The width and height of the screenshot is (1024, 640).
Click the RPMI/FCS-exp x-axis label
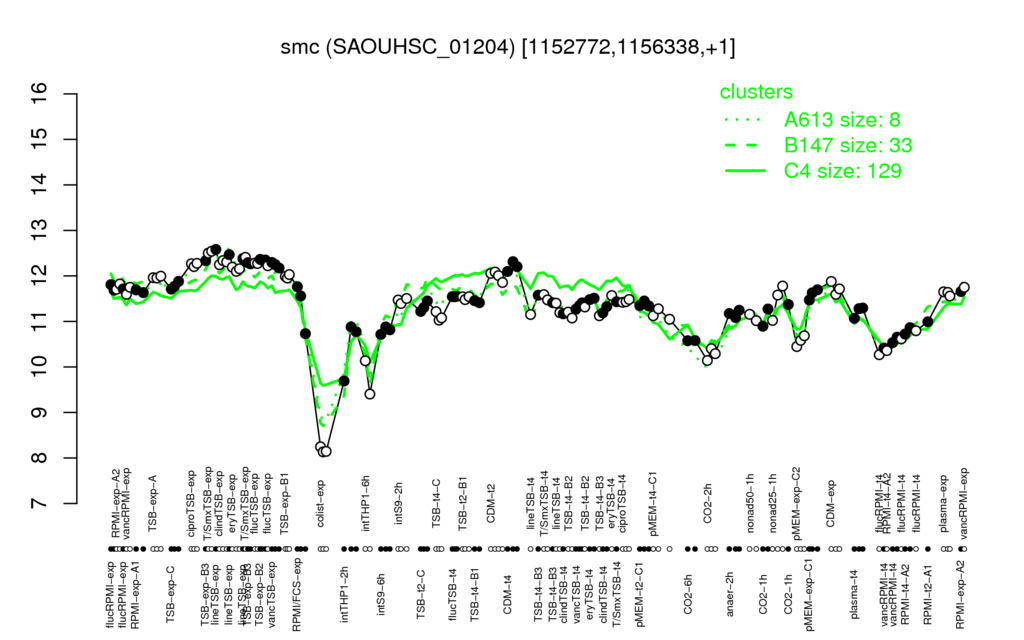coord(297,595)
